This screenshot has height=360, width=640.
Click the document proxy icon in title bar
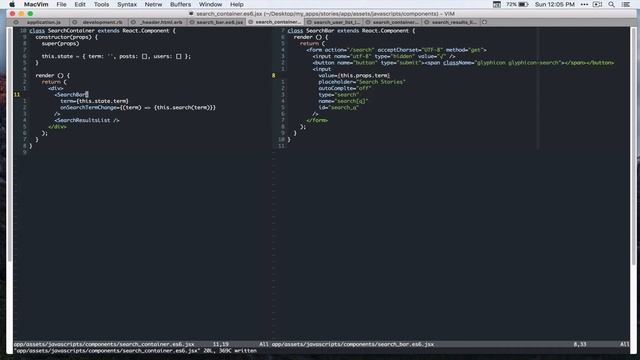click(191, 13)
